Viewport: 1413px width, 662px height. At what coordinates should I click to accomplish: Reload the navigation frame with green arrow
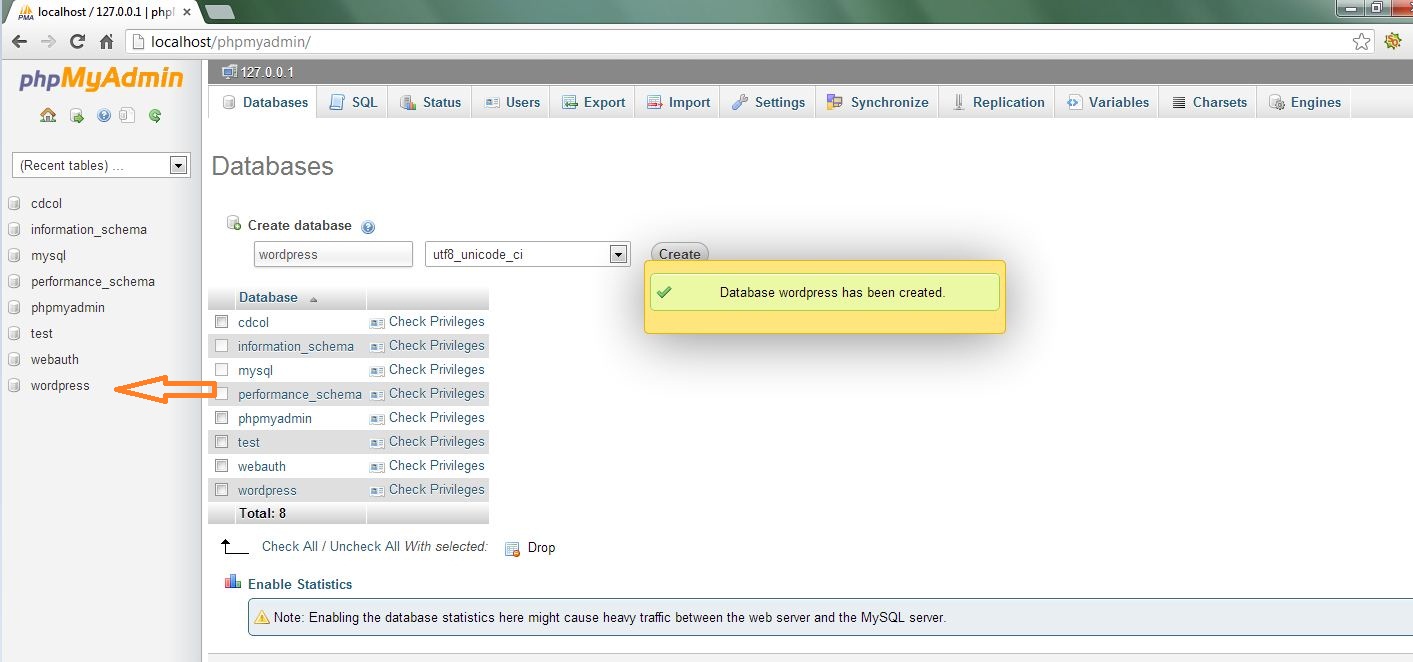[x=155, y=115]
